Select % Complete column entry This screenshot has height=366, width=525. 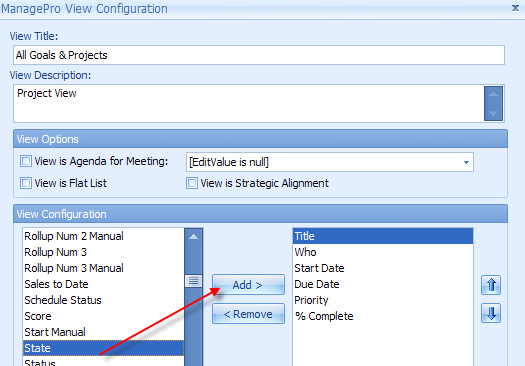[383, 316]
